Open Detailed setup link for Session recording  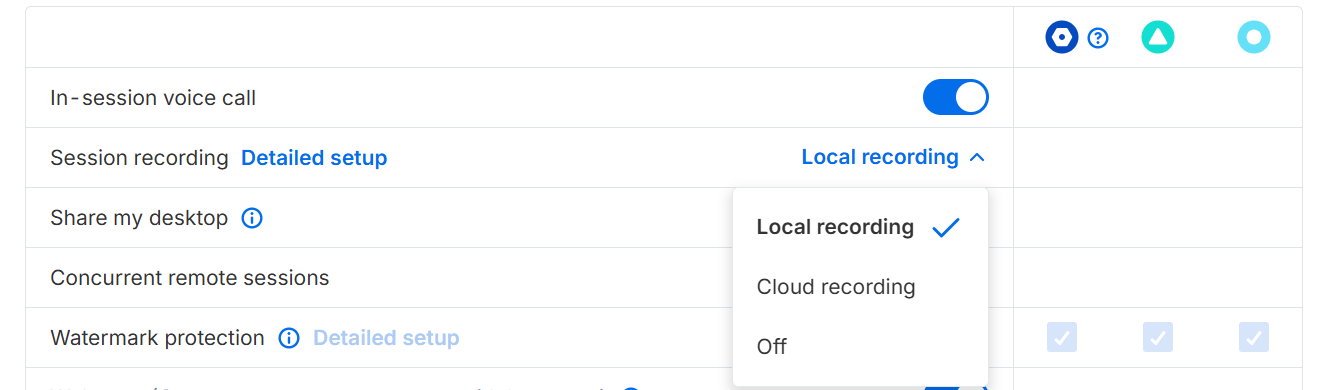(x=314, y=158)
